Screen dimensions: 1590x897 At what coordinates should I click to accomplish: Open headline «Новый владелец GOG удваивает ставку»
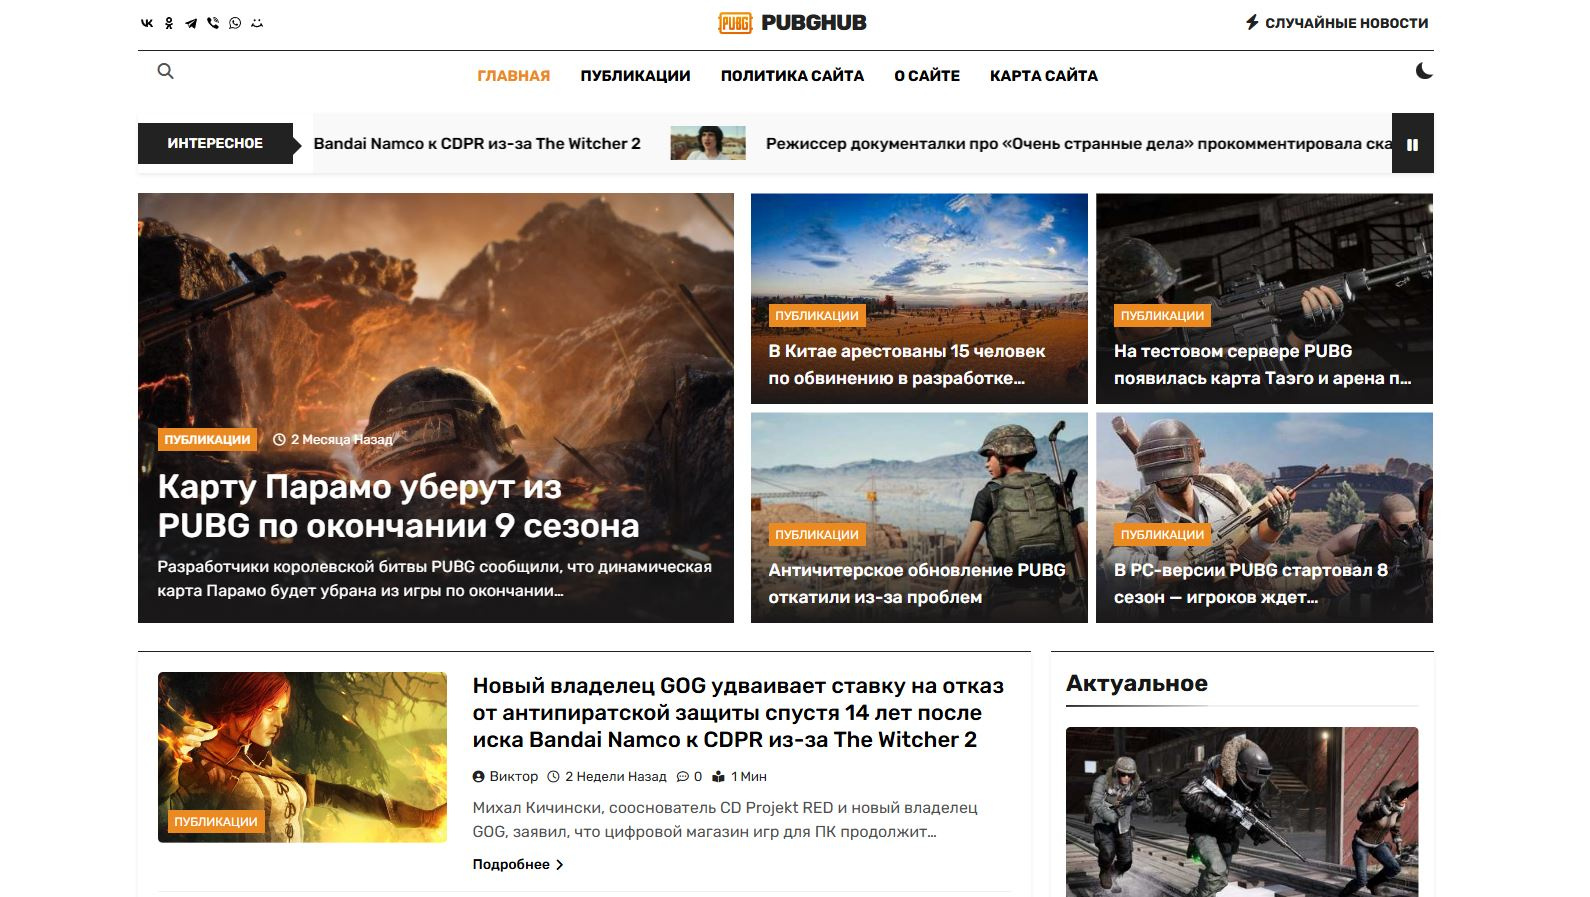pyautogui.click(x=738, y=713)
